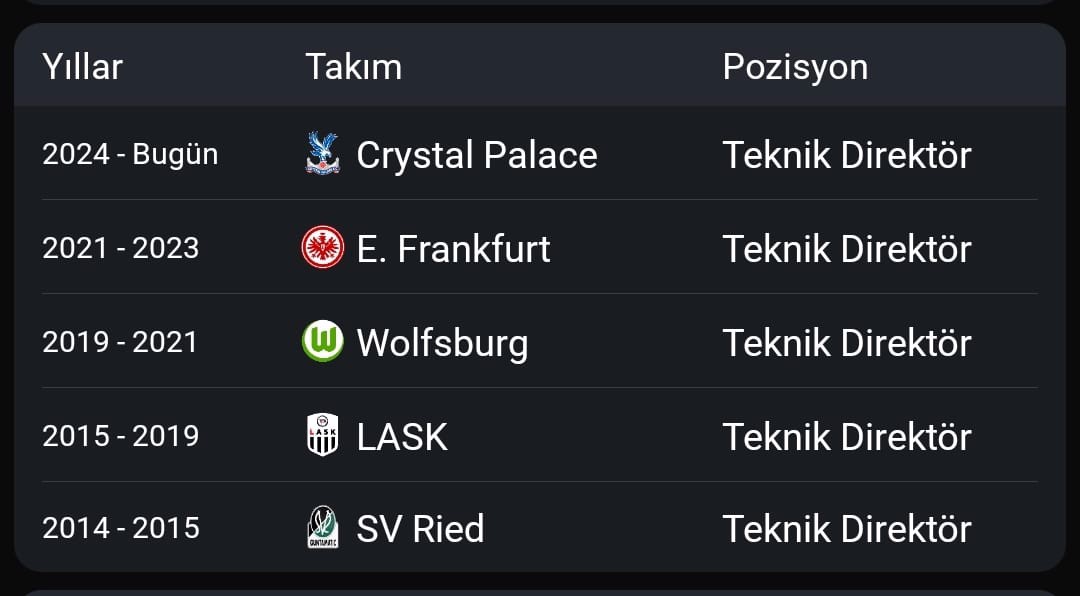This screenshot has height=596, width=1080.
Task: Open the E. Frankfurt team link
Action: (453, 249)
